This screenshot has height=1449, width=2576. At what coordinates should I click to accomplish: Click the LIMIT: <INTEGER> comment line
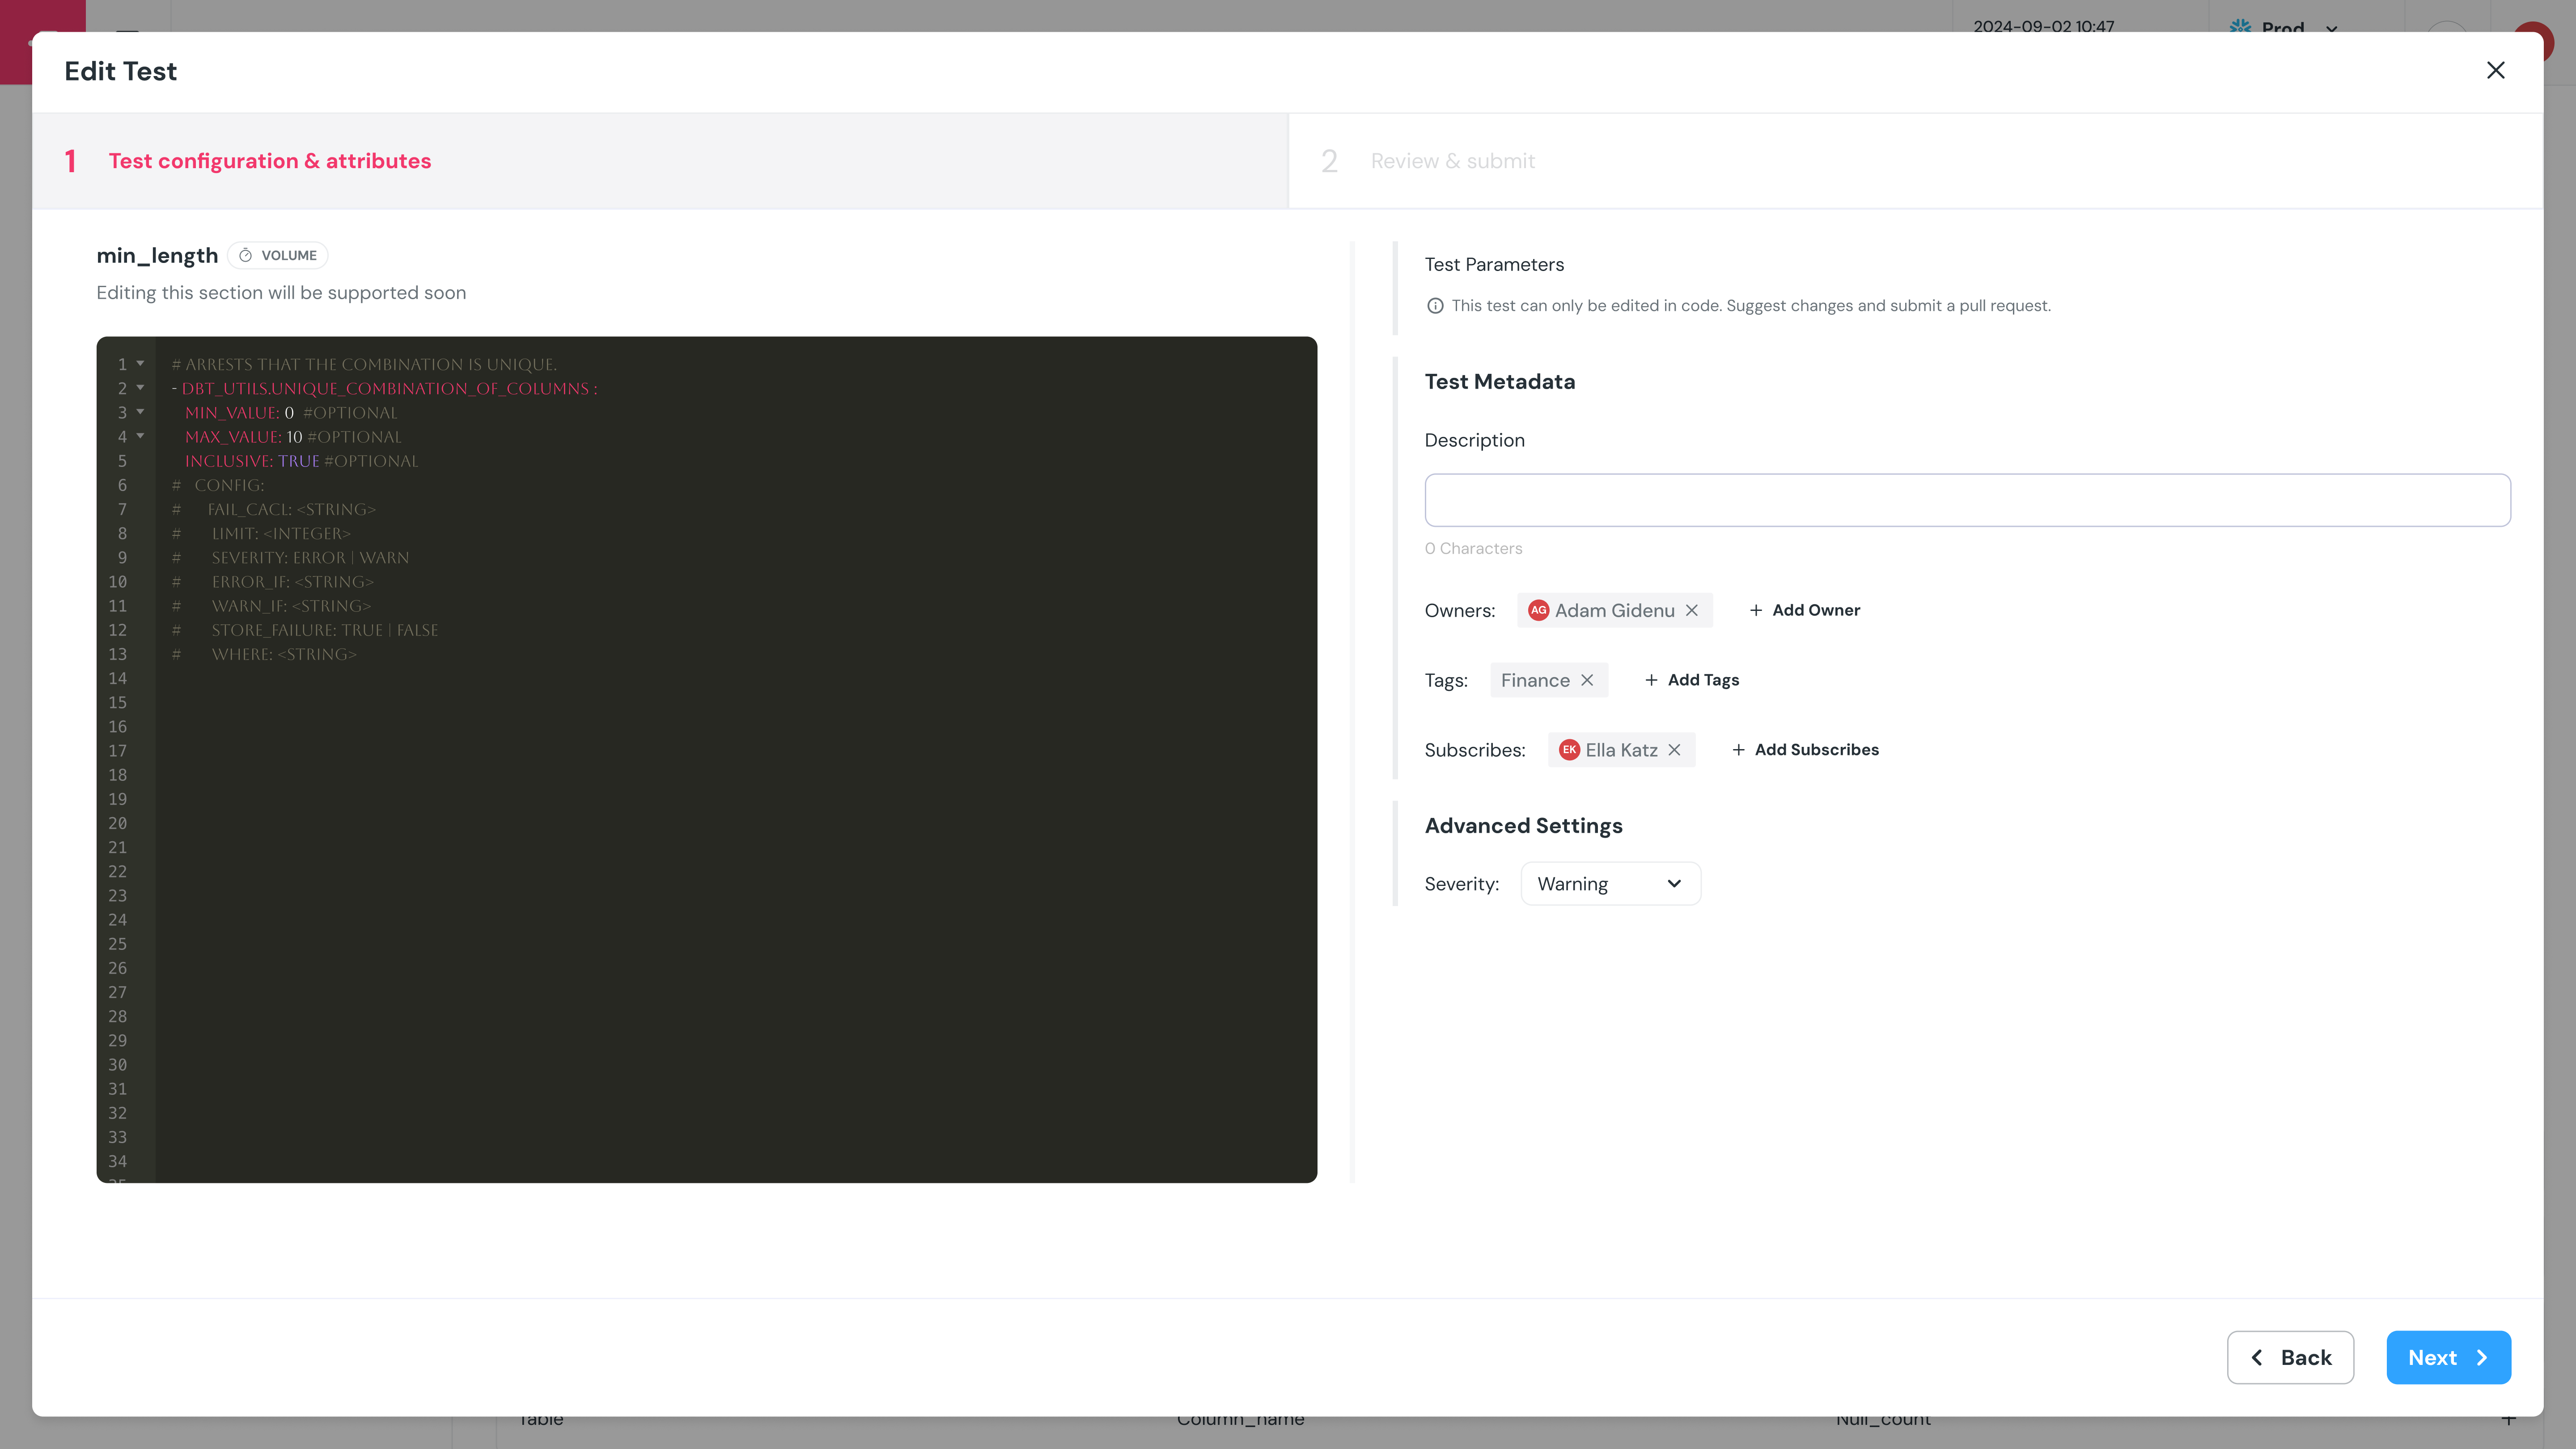point(261,534)
